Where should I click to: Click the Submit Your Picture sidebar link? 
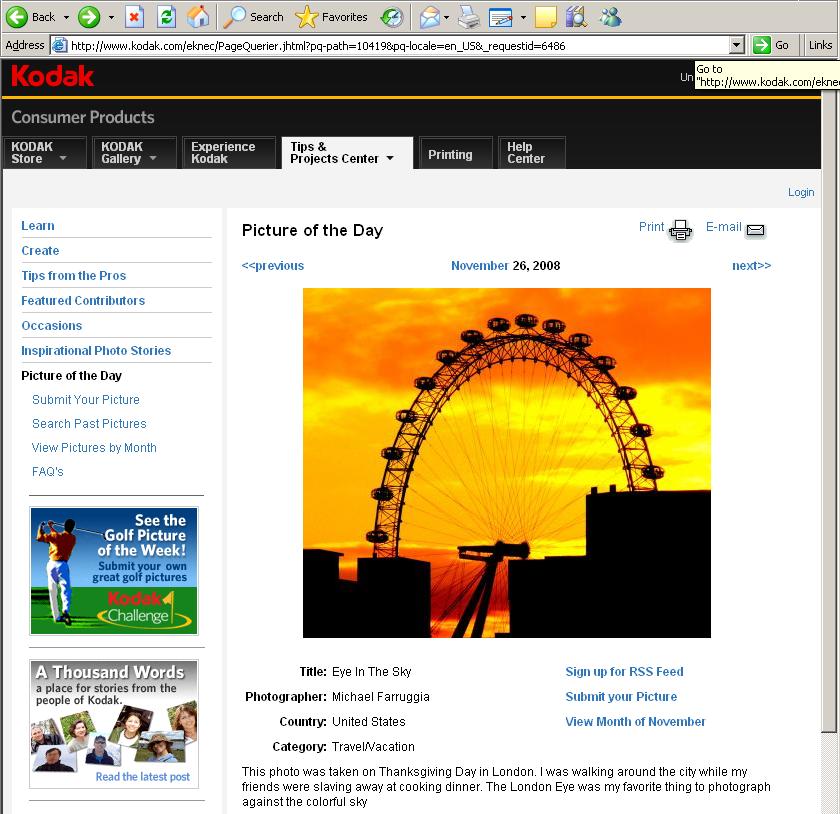tap(86, 400)
